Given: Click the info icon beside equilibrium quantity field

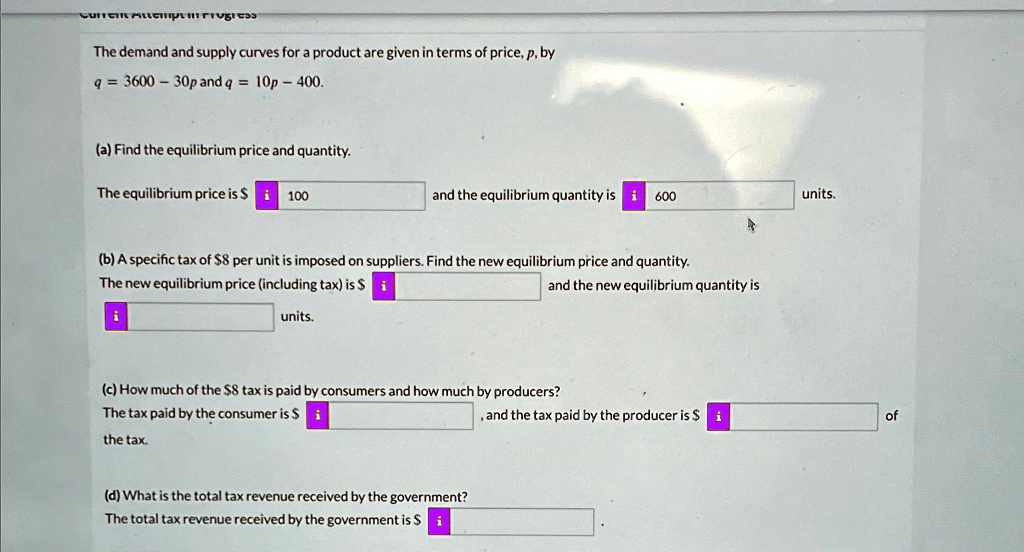Looking at the screenshot, I should [x=633, y=196].
